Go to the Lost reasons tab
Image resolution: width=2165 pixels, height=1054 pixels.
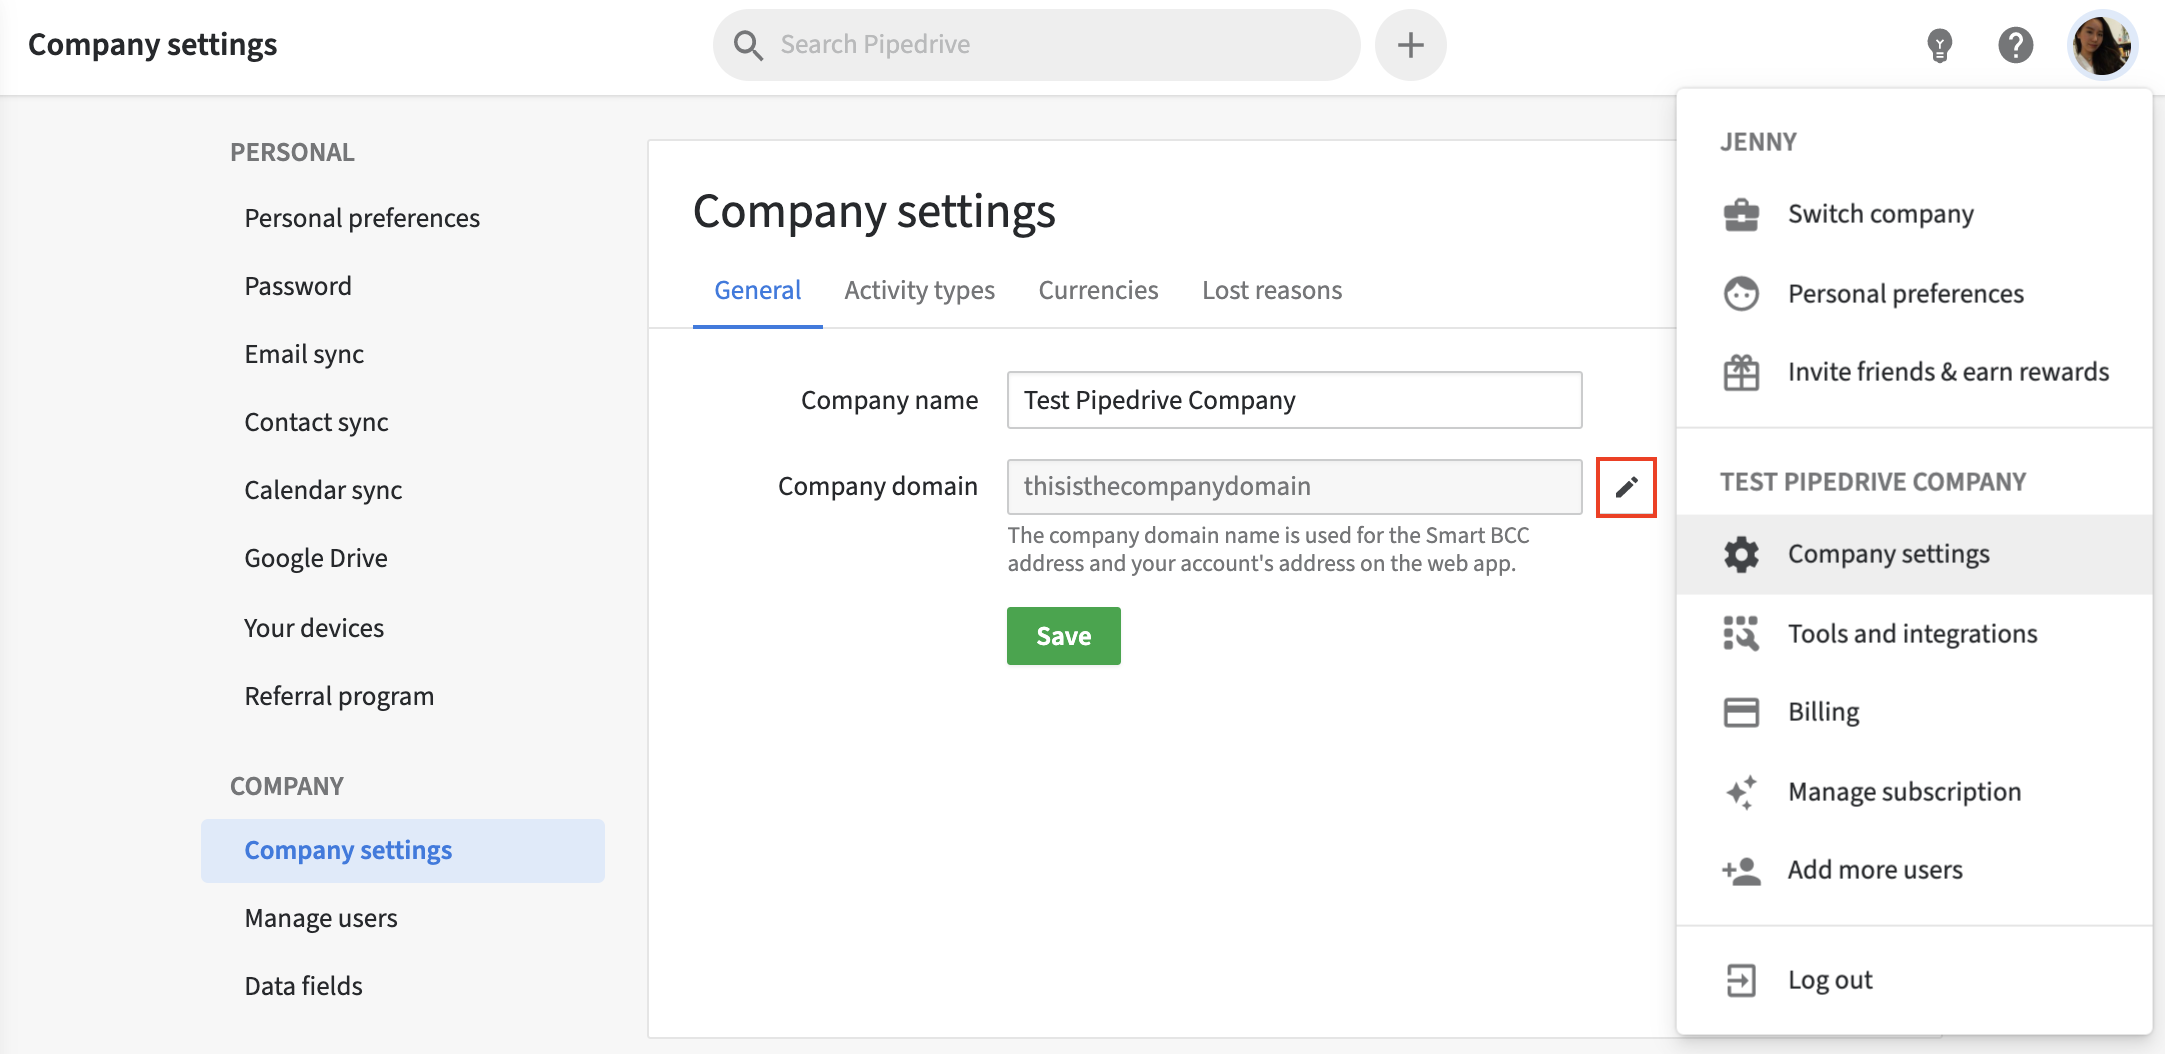1271,290
